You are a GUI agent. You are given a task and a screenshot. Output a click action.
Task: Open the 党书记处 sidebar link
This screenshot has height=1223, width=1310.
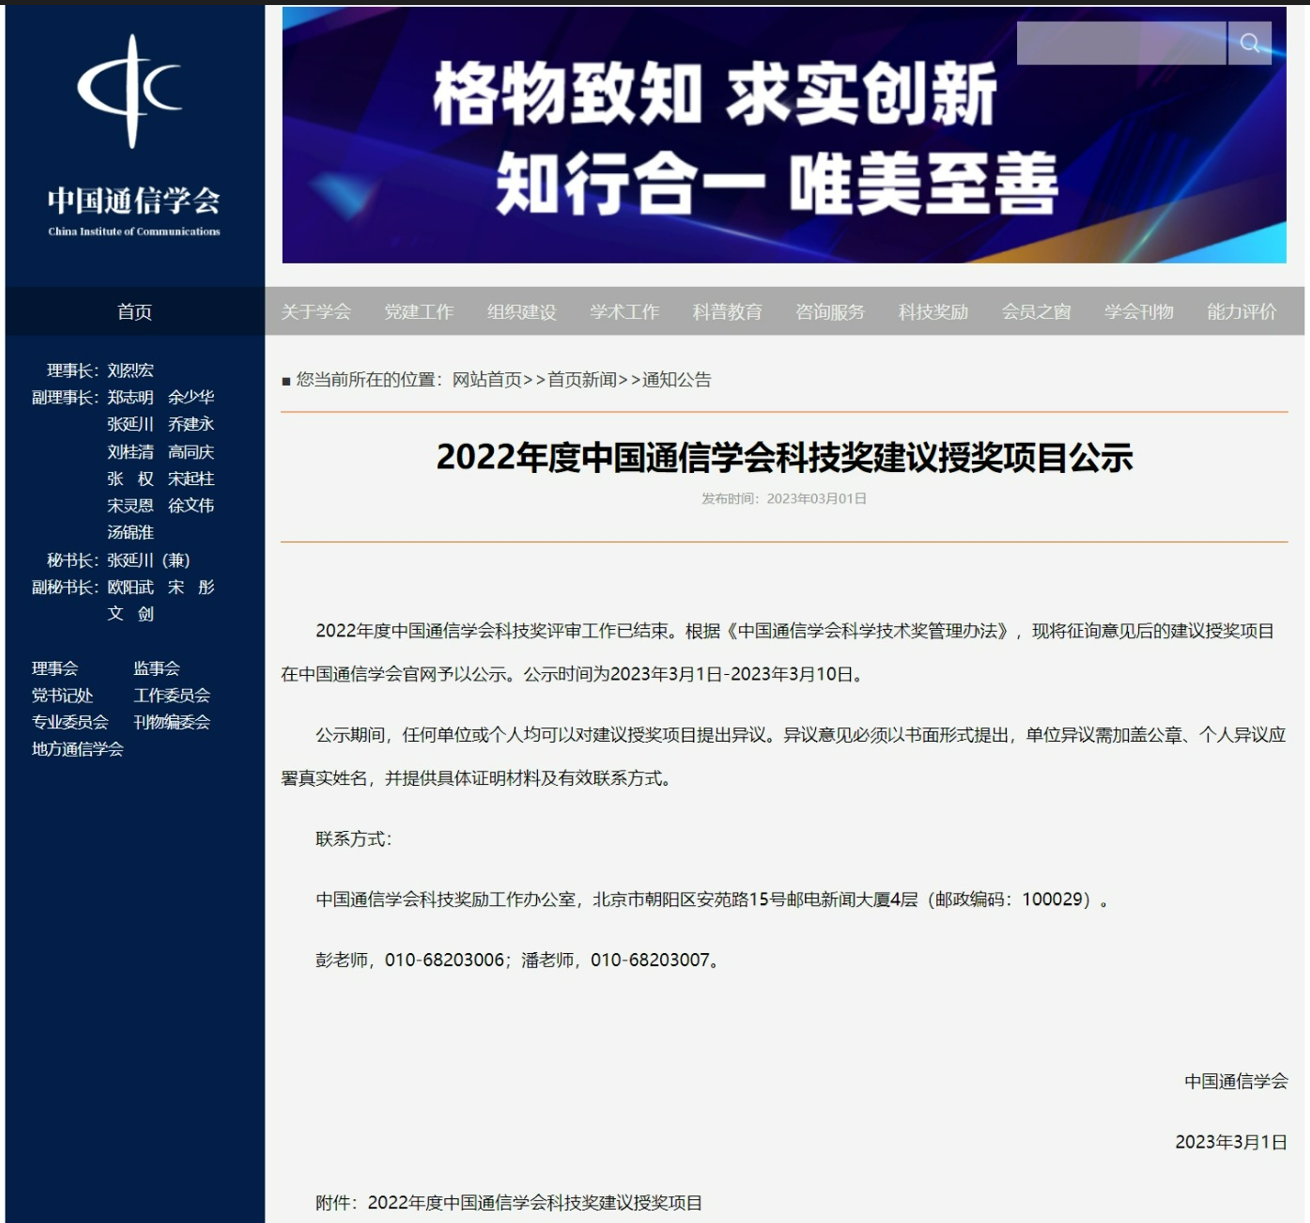tap(62, 695)
